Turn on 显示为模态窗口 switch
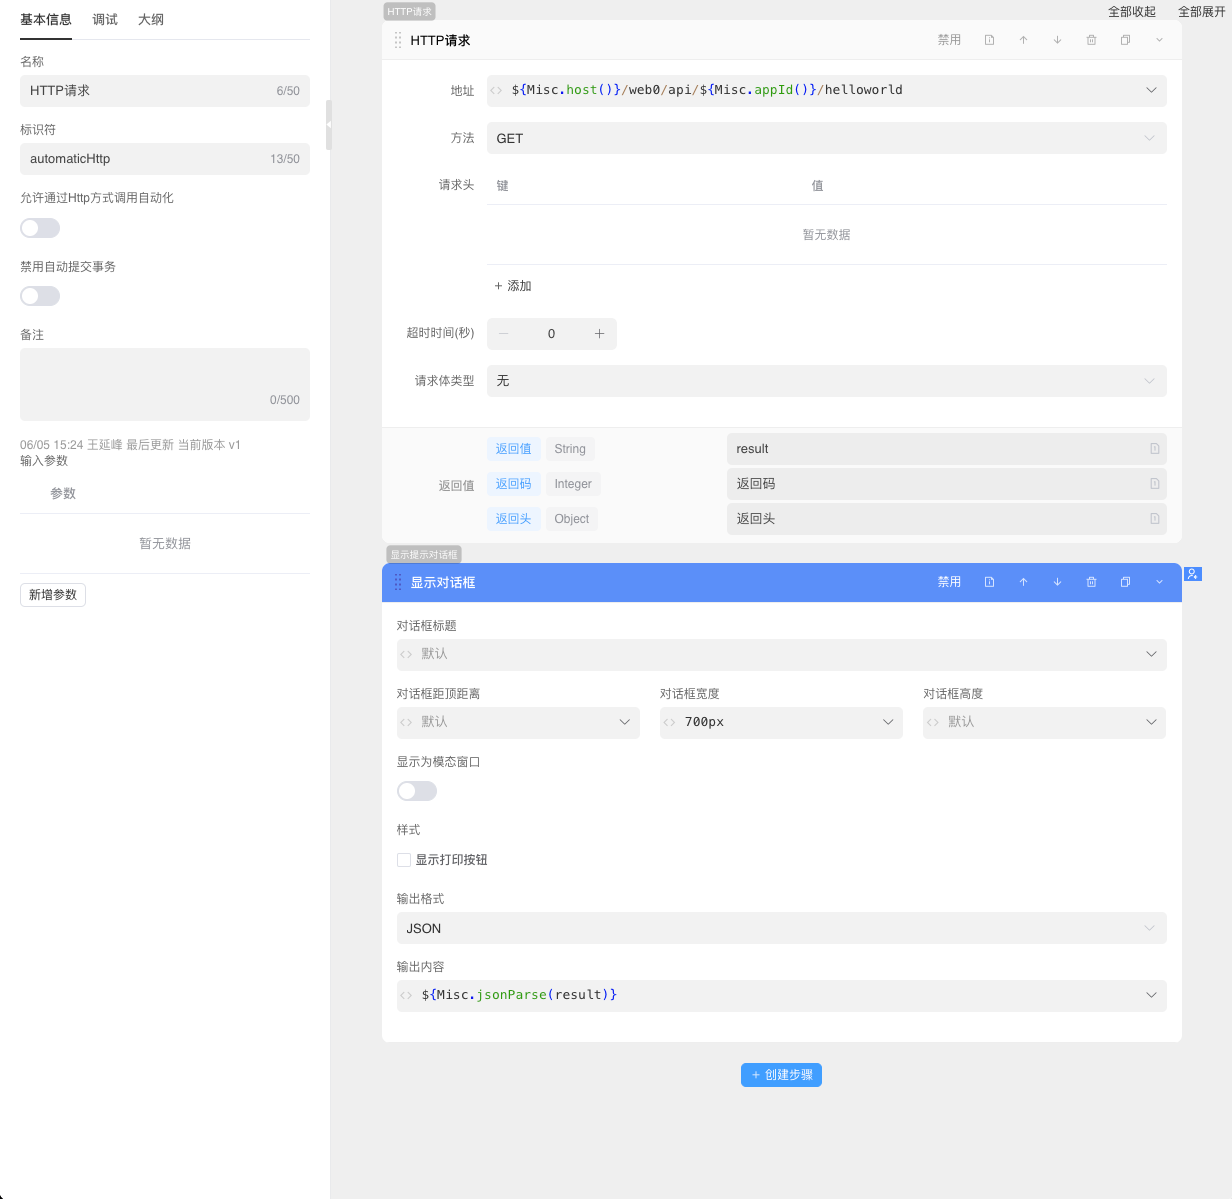The width and height of the screenshot is (1232, 1199). [x=417, y=791]
